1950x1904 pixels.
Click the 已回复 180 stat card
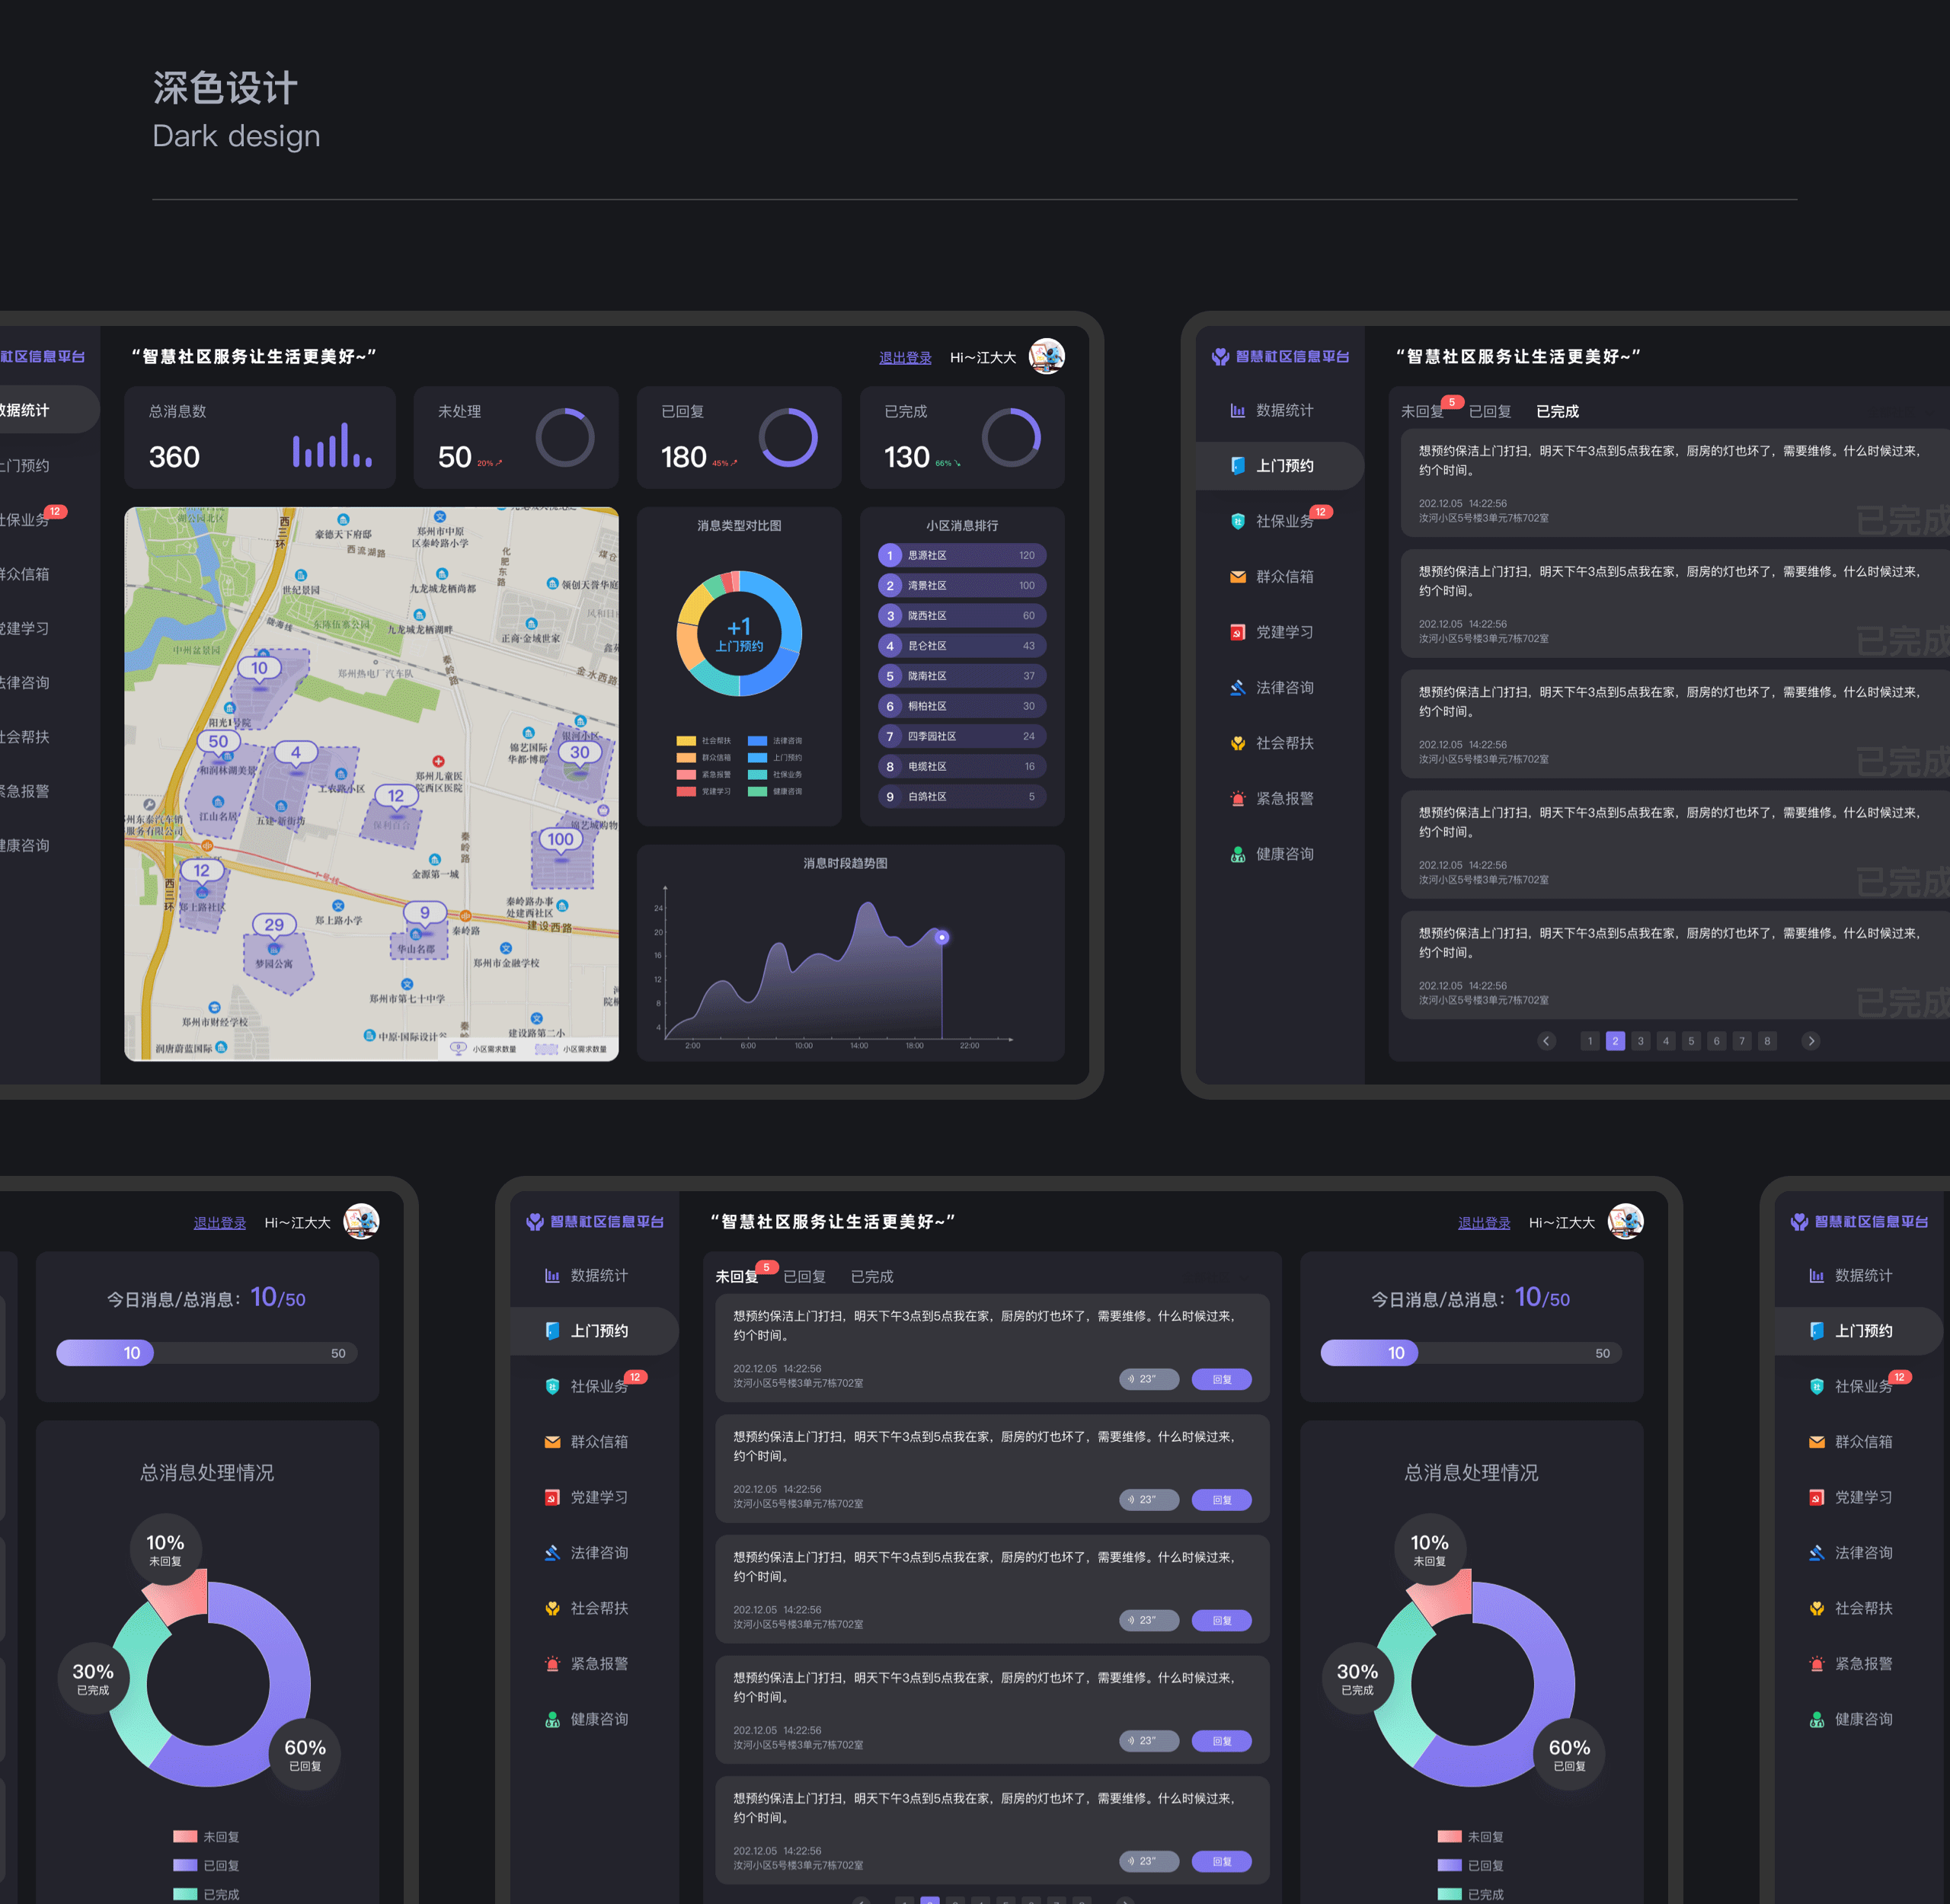pos(739,437)
